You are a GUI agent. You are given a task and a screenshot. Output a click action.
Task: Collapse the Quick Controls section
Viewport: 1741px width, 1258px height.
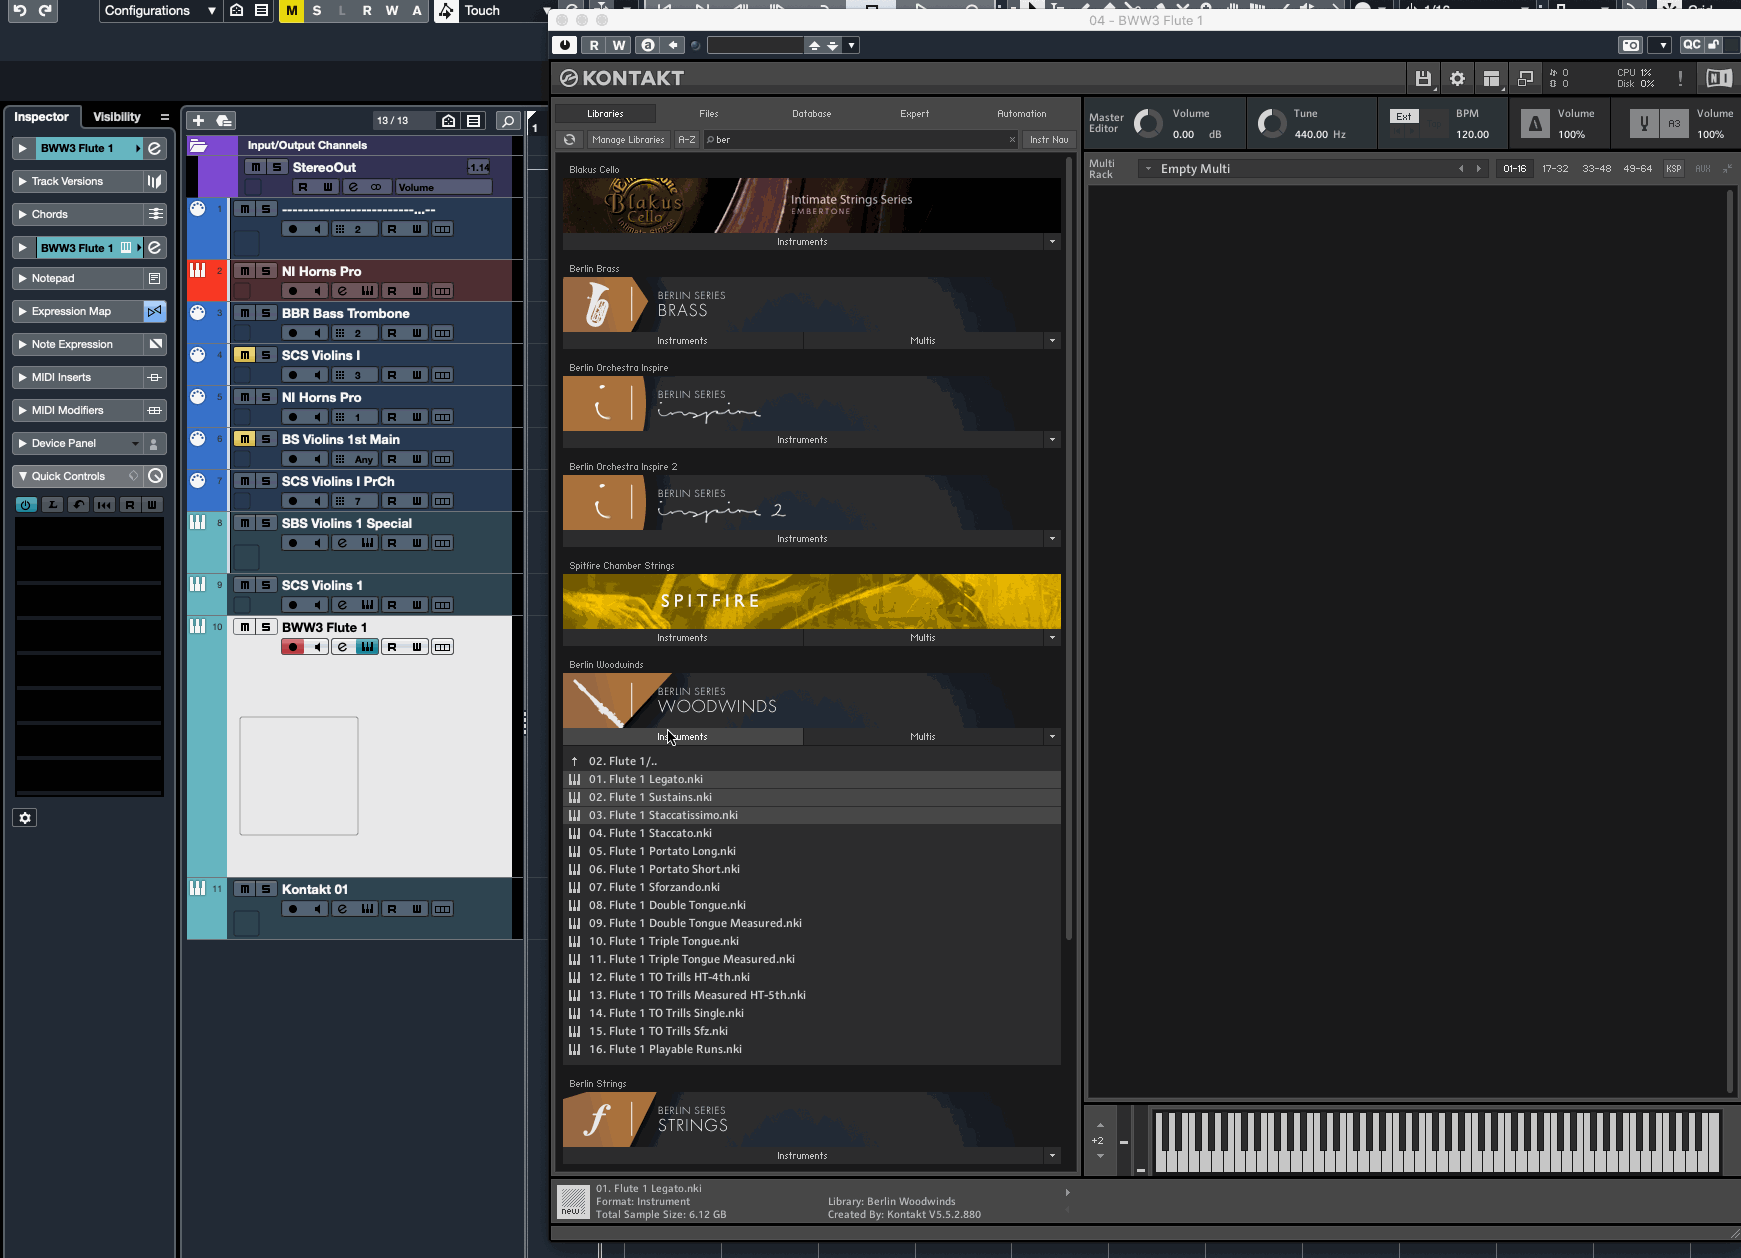coord(23,476)
